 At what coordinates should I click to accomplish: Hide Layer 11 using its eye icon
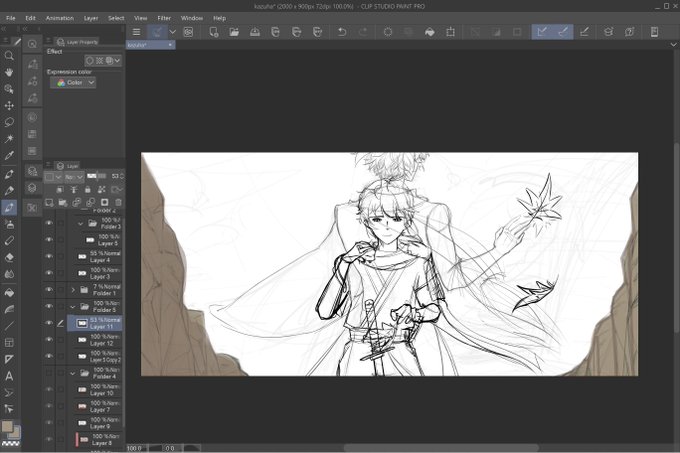point(49,323)
